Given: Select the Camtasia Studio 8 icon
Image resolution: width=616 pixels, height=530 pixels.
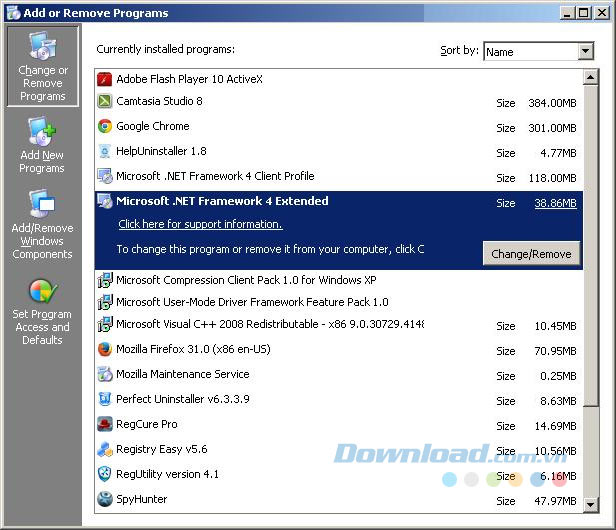Looking at the screenshot, I should pyautogui.click(x=105, y=102).
